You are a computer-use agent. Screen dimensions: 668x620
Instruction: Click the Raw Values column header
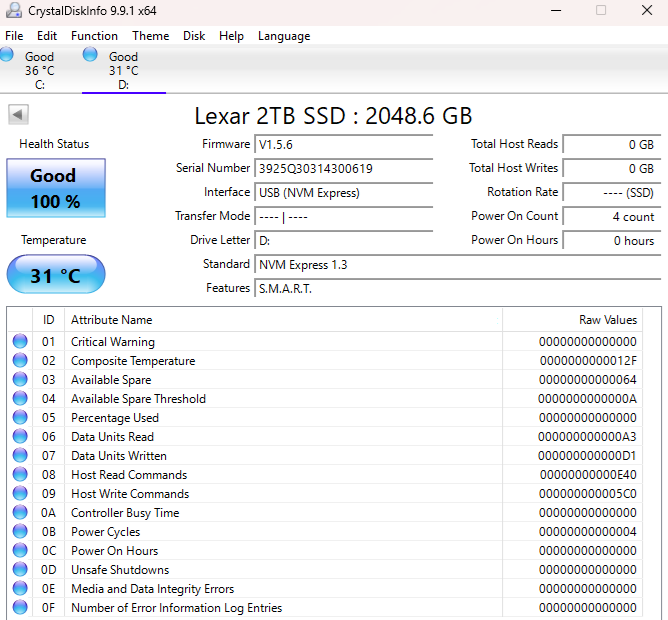(573, 320)
